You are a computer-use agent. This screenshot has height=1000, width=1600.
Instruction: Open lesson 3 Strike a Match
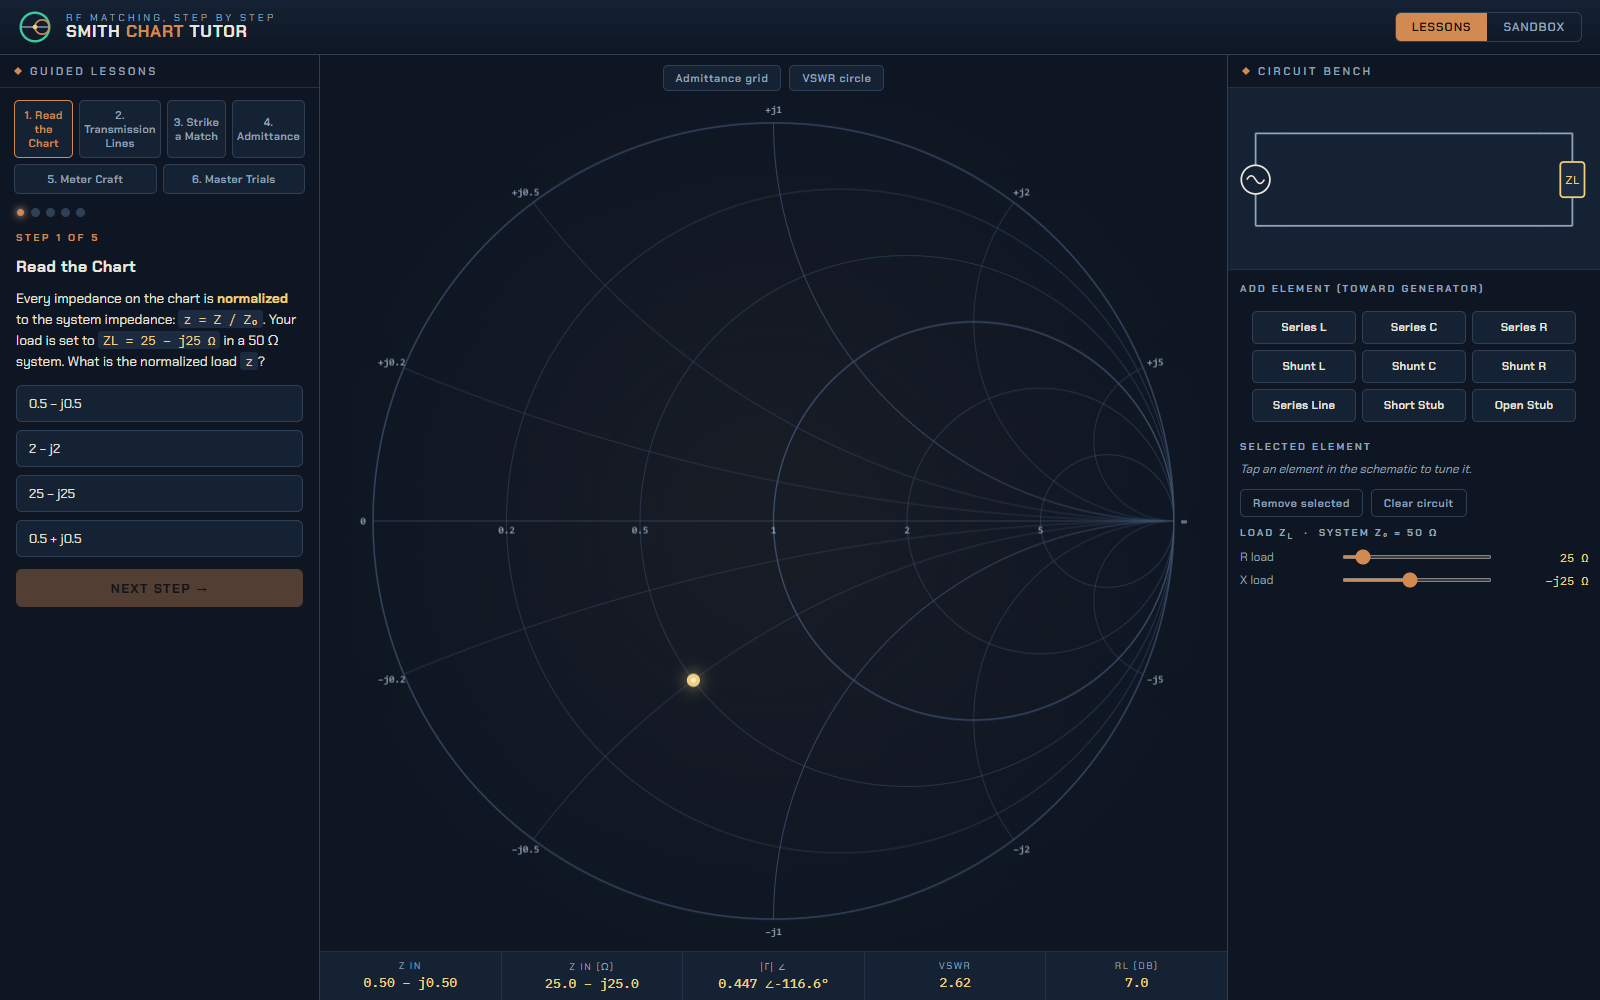pyautogui.click(x=196, y=129)
